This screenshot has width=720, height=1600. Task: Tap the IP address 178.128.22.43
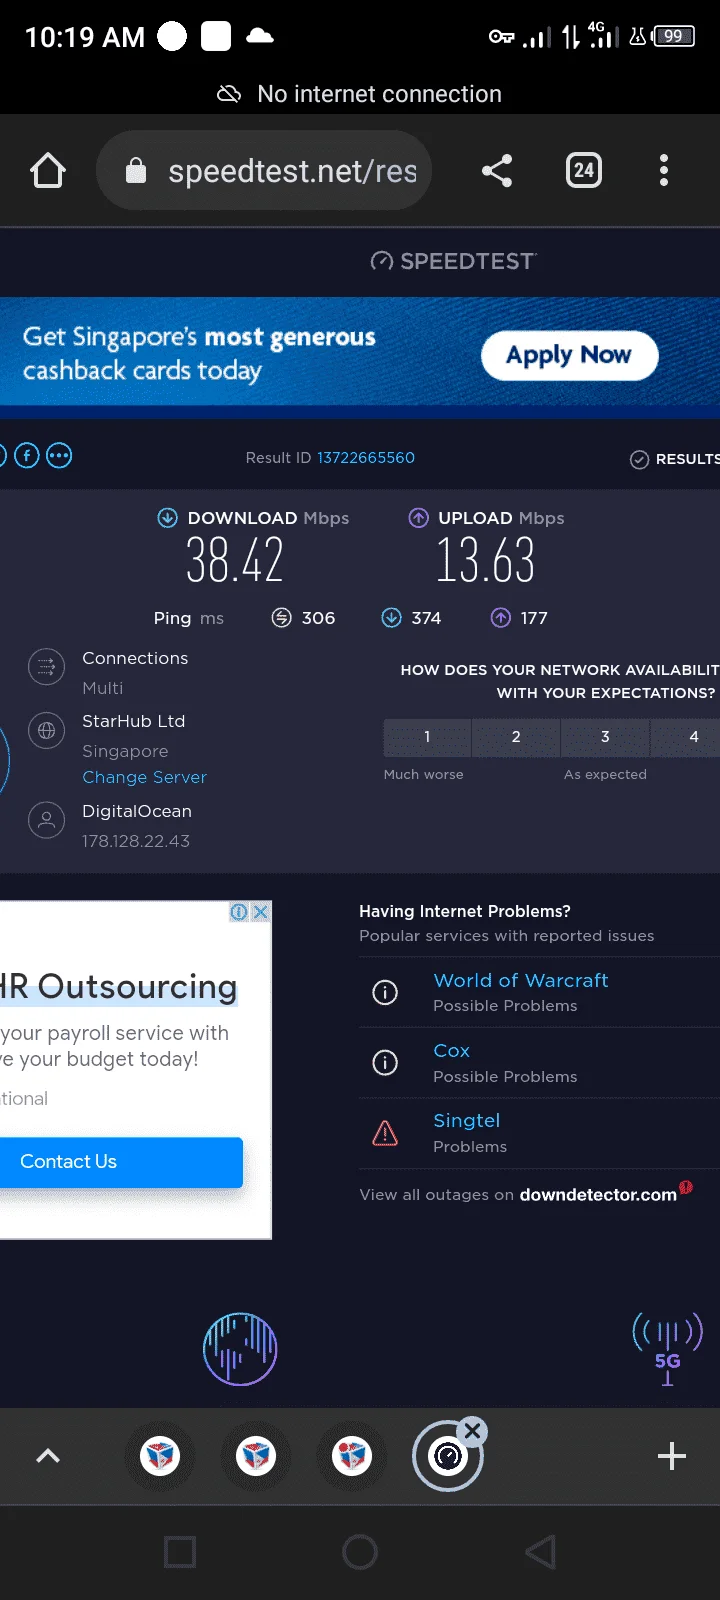pos(136,841)
